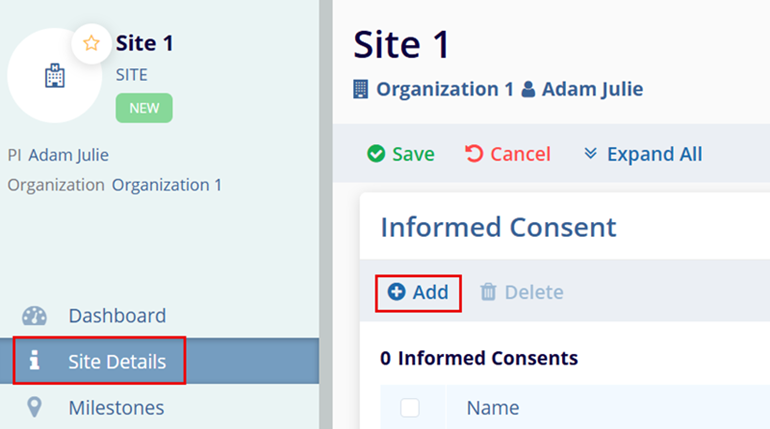Add a new informed consent

click(418, 292)
